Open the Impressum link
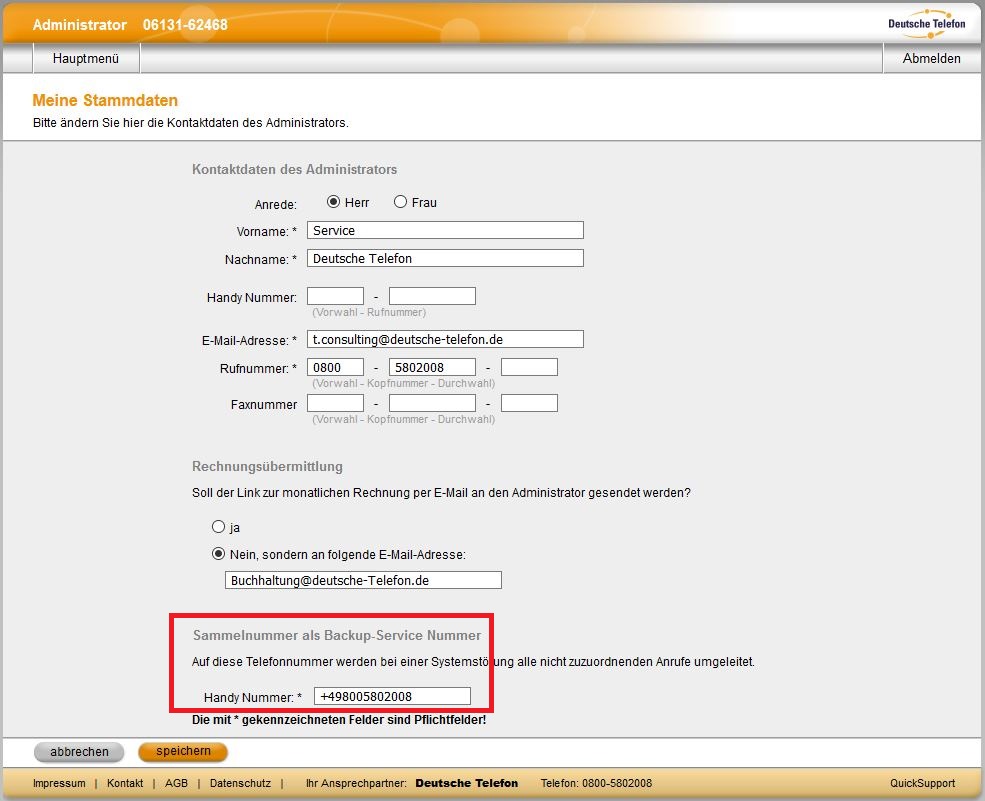The image size is (985, 801). [59, 783]
